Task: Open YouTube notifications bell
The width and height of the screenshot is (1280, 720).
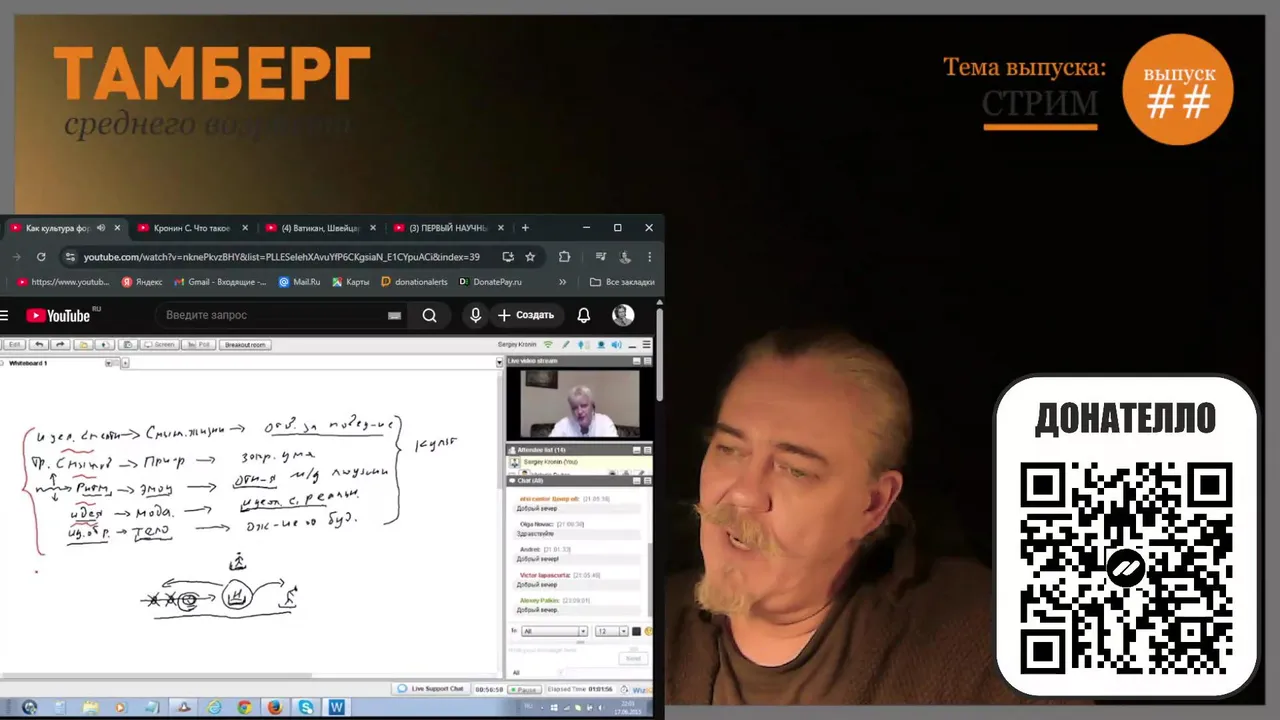Action: (584, 315)
